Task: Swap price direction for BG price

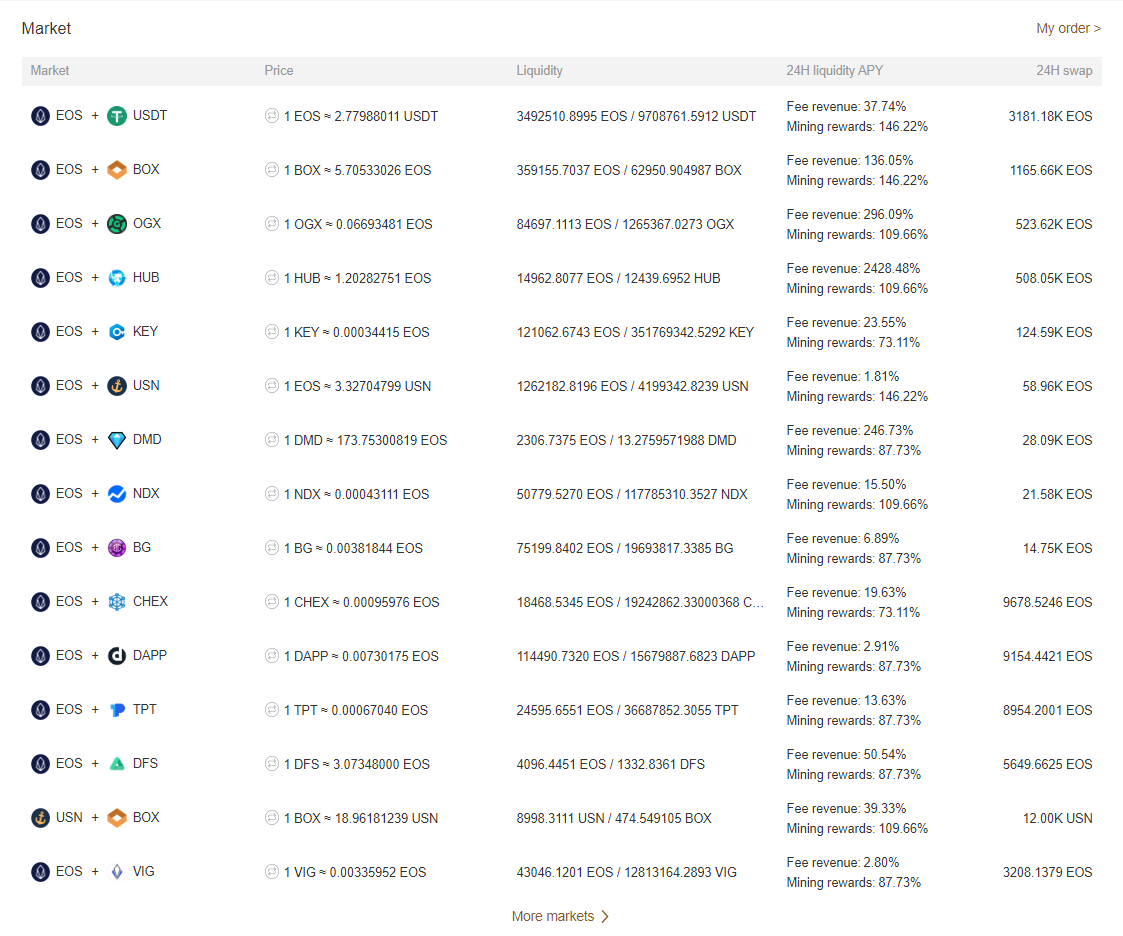Action: tap(271, 547)
